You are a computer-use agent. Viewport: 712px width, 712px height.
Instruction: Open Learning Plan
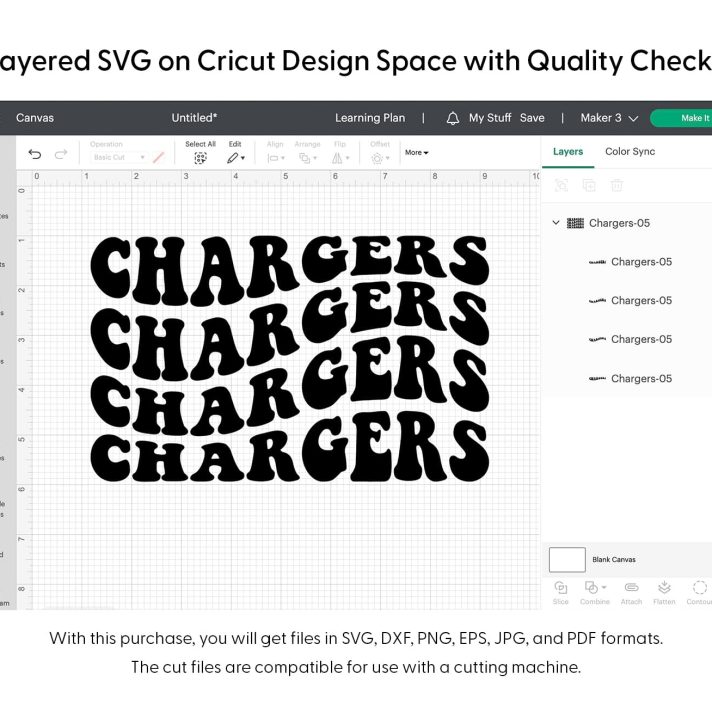(x=370, y=118)
